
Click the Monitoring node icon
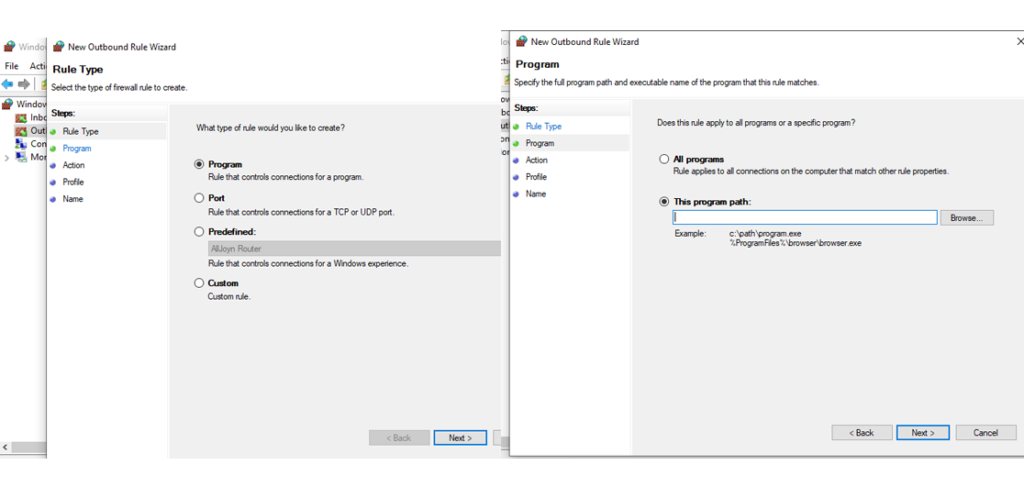21,157
